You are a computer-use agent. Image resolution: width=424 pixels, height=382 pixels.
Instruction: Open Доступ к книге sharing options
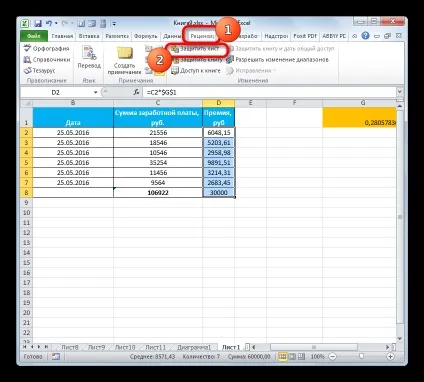[196, 71]
